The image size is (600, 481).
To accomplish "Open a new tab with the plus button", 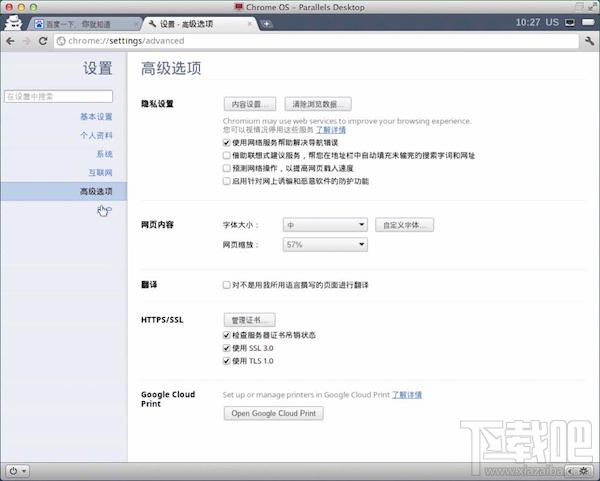I will pyautogui.click(x=266, y=24).
